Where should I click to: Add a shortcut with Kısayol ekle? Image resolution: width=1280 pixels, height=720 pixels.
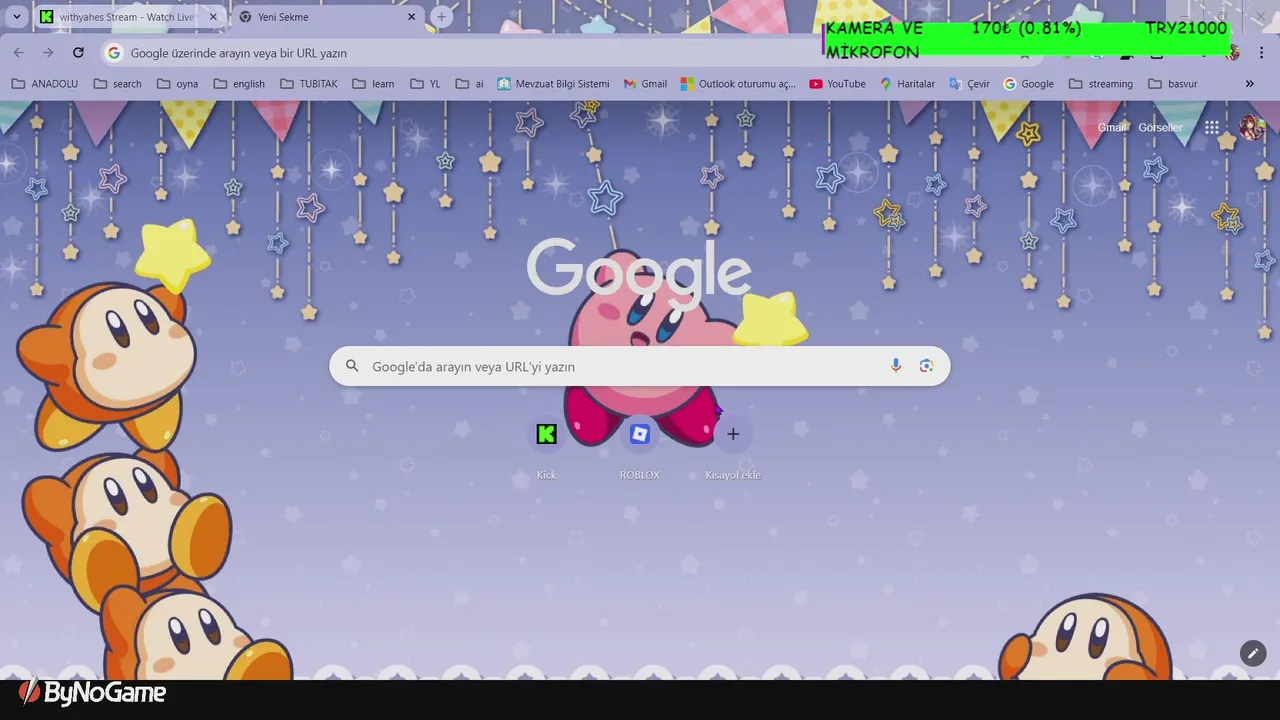point(733,446)
